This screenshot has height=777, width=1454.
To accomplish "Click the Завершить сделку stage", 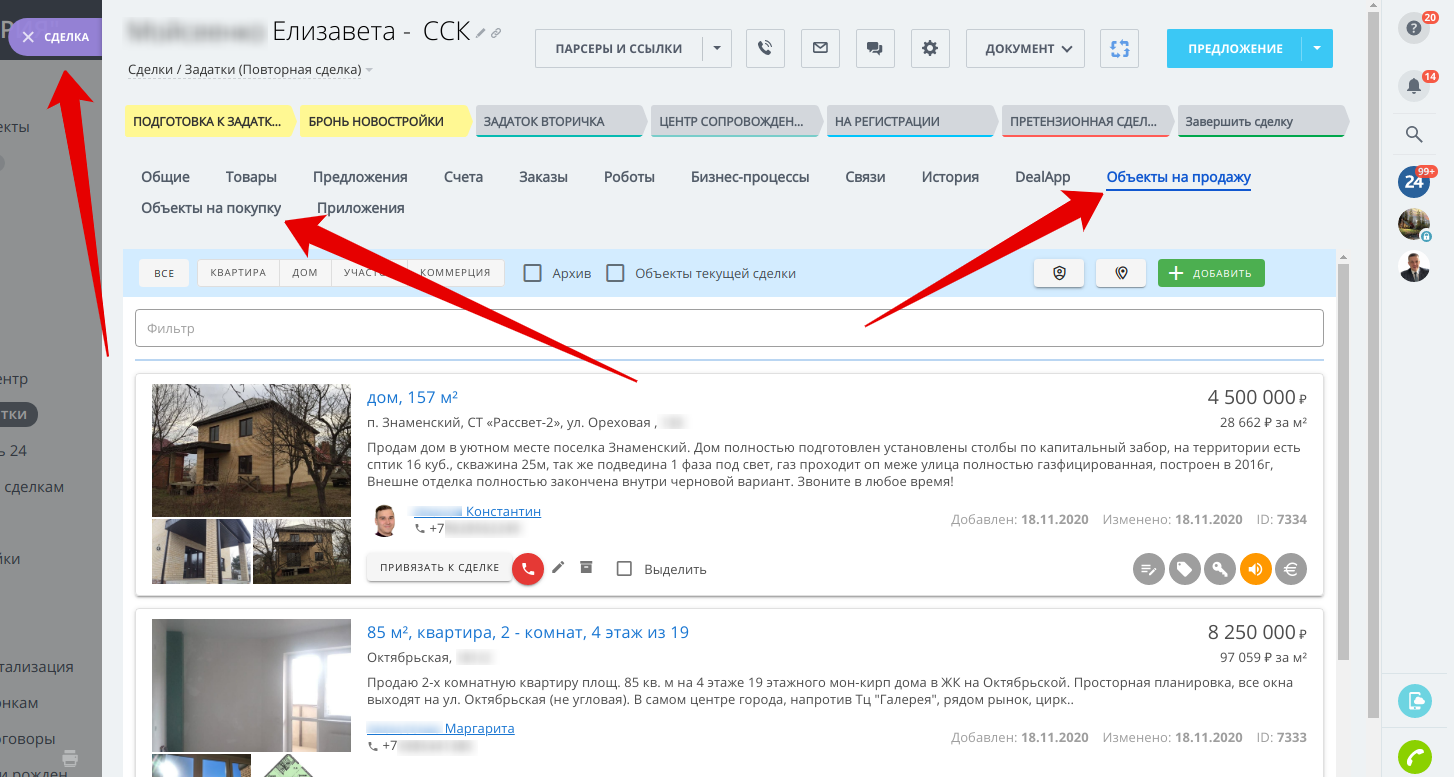I will coord(1261,121).
